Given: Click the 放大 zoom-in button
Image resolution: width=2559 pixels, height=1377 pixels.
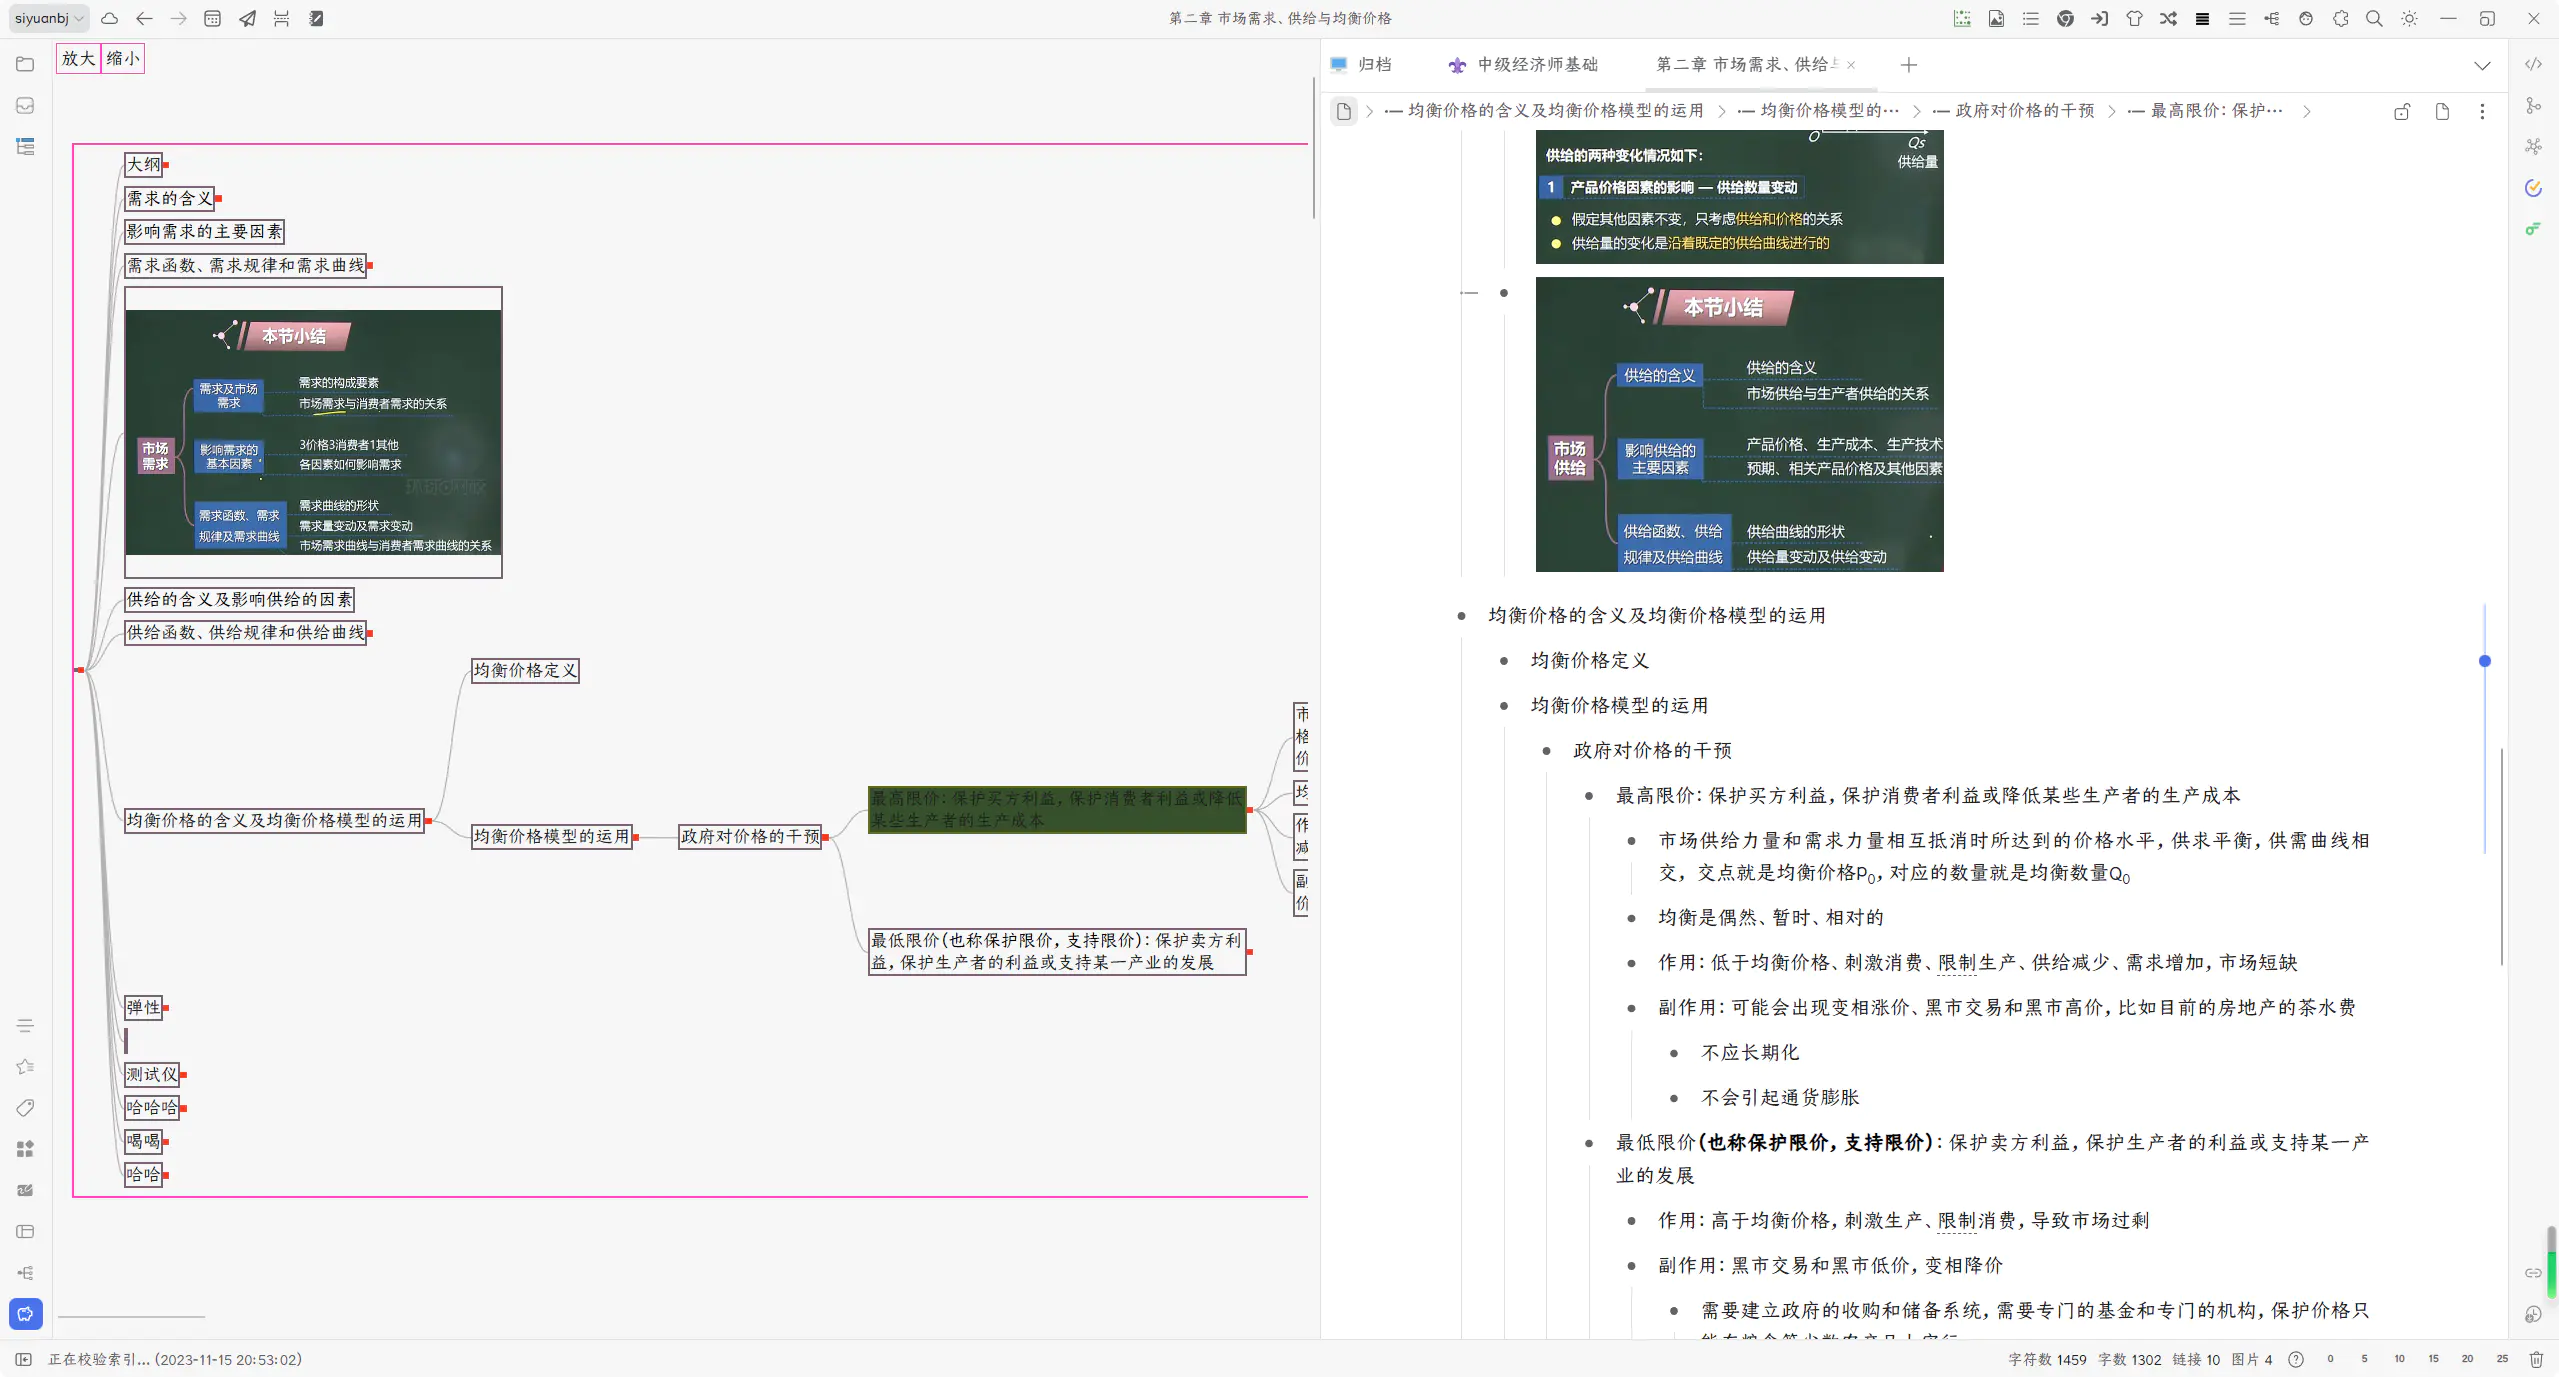Looking at the screenshot, I should [78, 58].
